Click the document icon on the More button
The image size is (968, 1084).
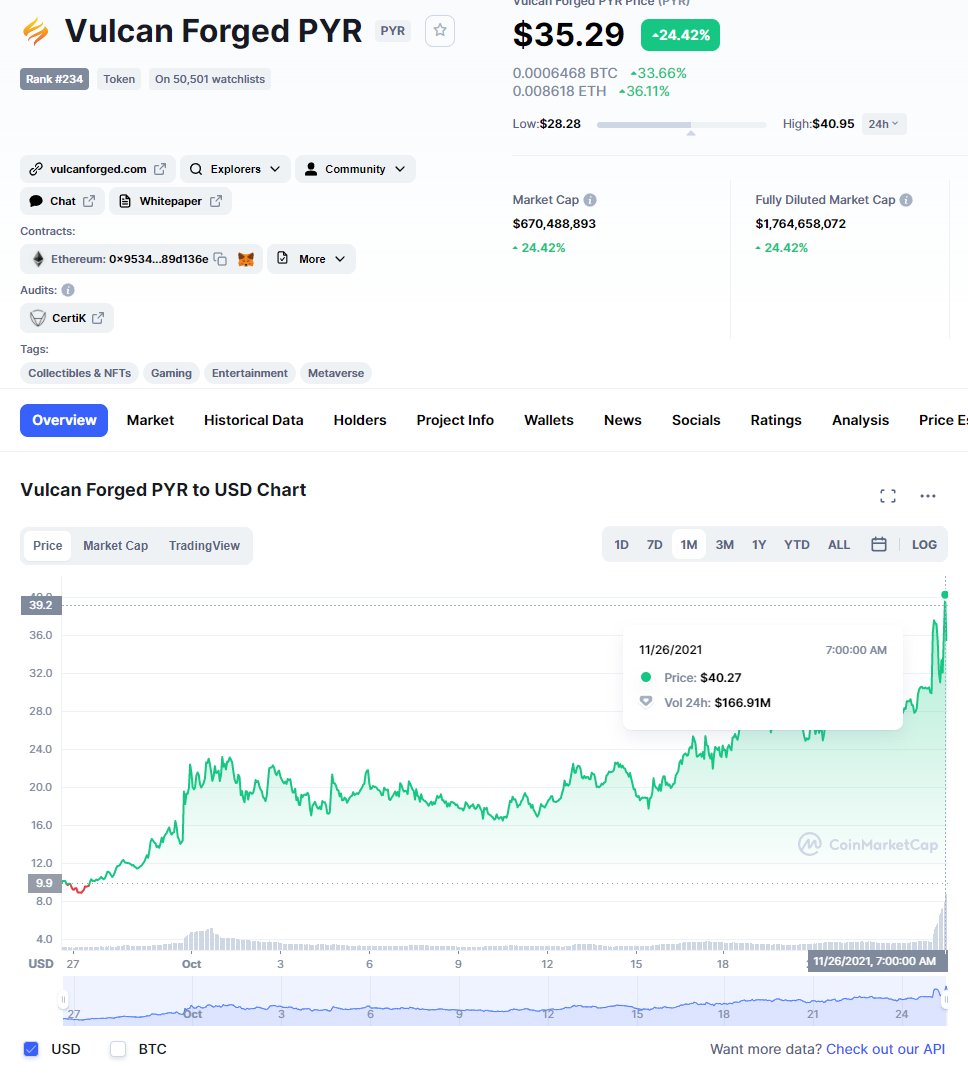tap(282, 258)
